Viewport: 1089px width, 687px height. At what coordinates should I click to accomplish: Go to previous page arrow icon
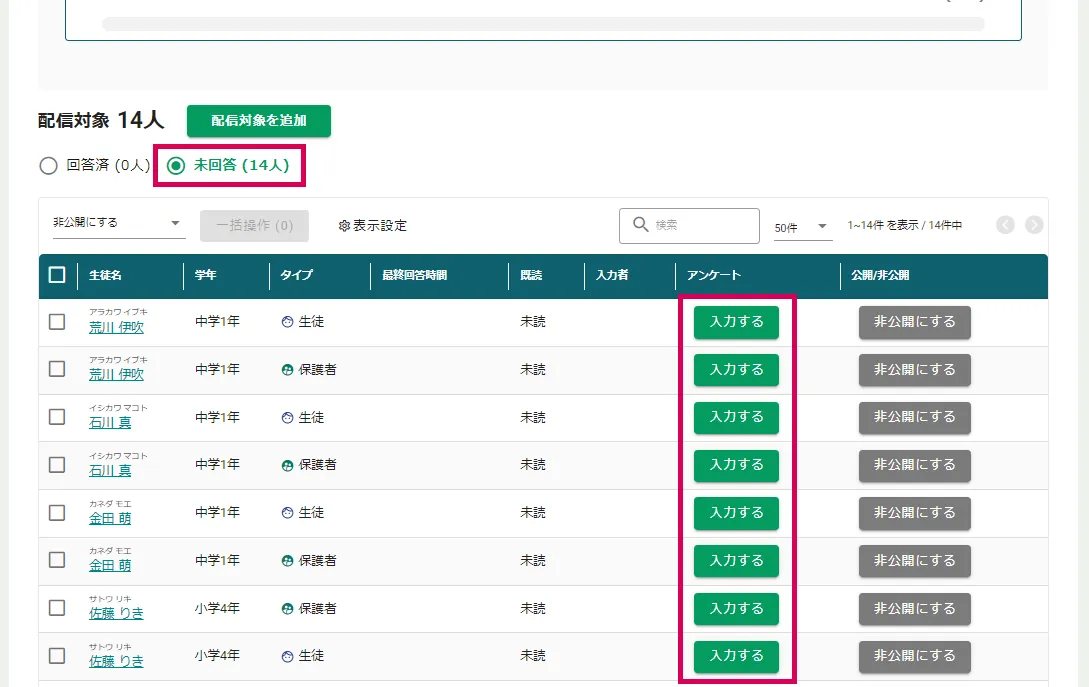pos(1005,225)
